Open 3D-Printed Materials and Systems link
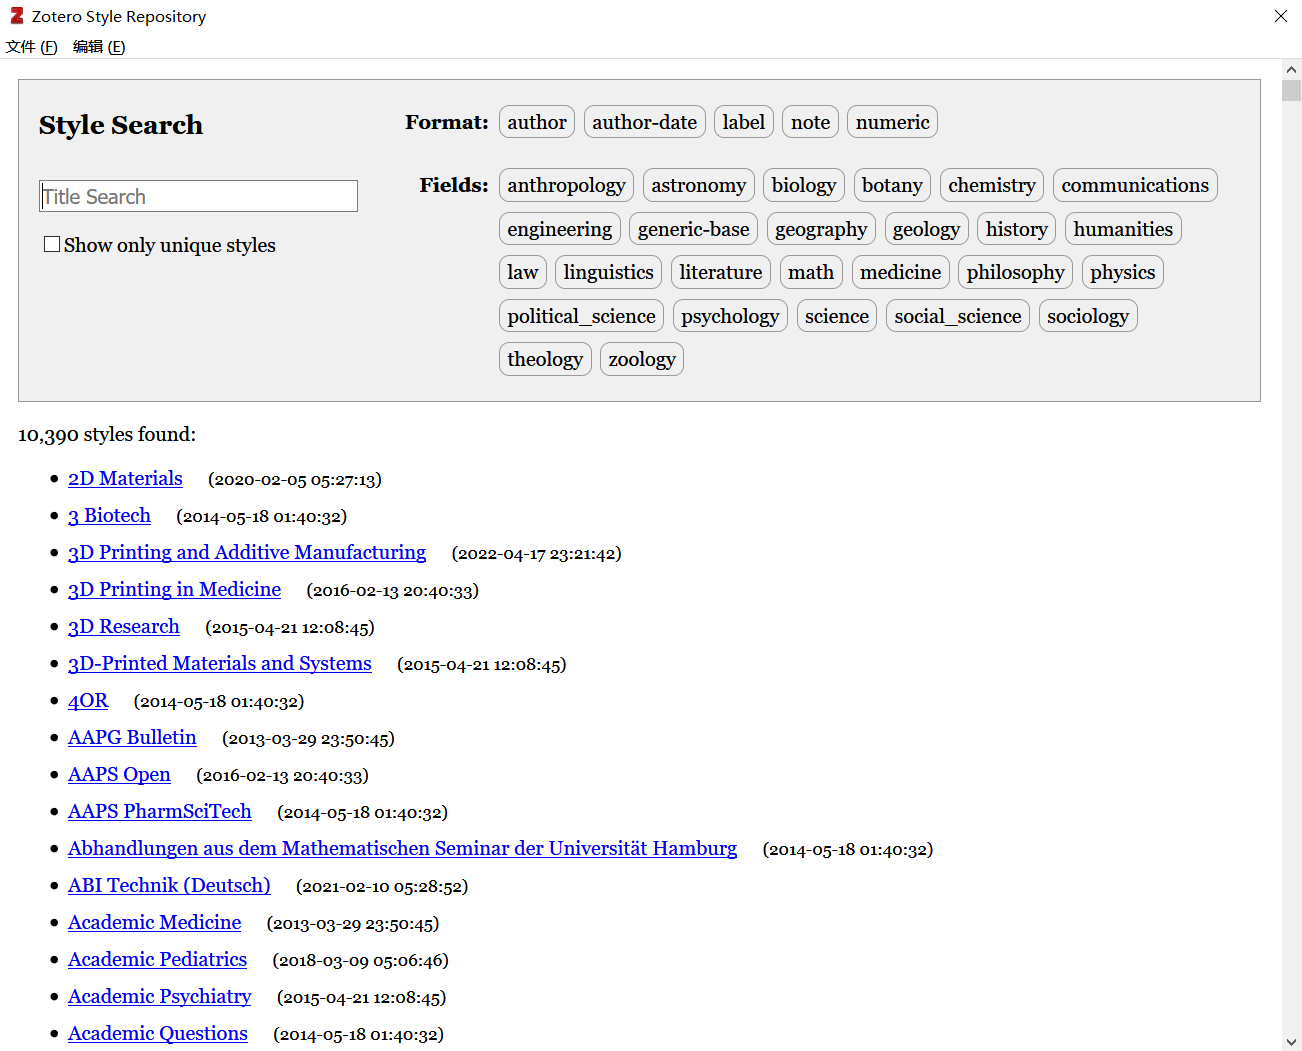This screenshot has width=1302, height=1051. click(x=220, y=663)
